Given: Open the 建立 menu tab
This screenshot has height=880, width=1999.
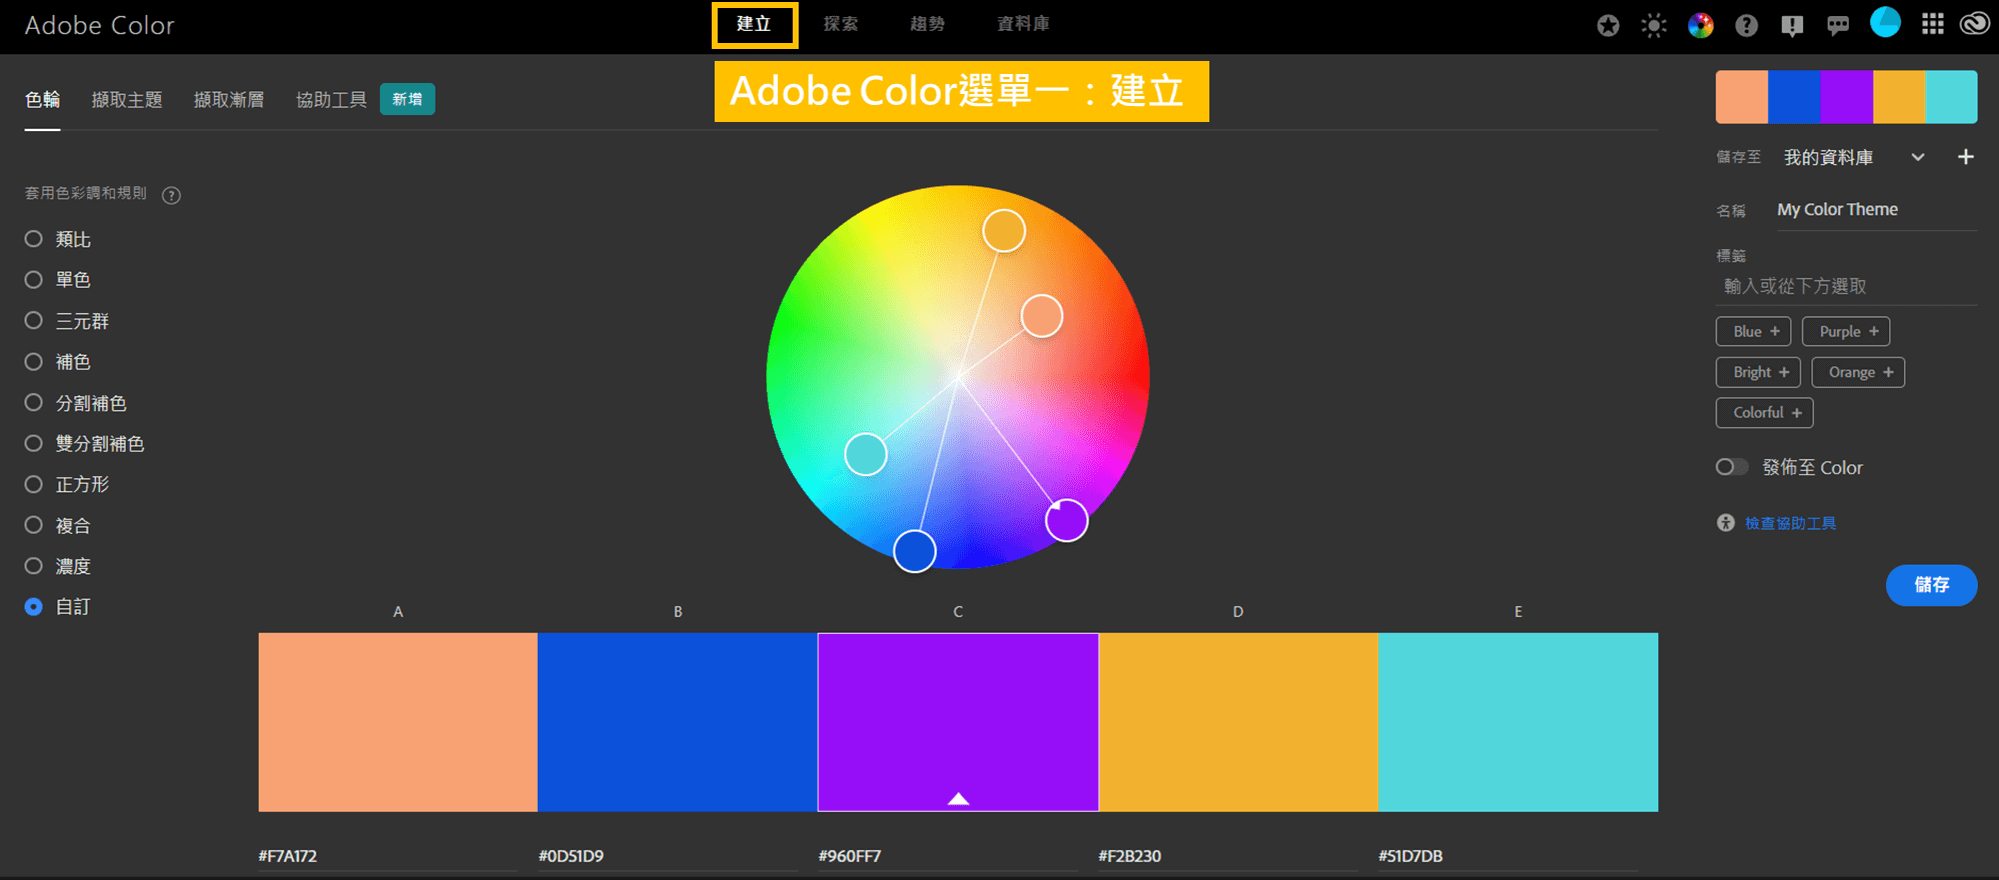Looking at the screenshot, I should pos(754,24).
